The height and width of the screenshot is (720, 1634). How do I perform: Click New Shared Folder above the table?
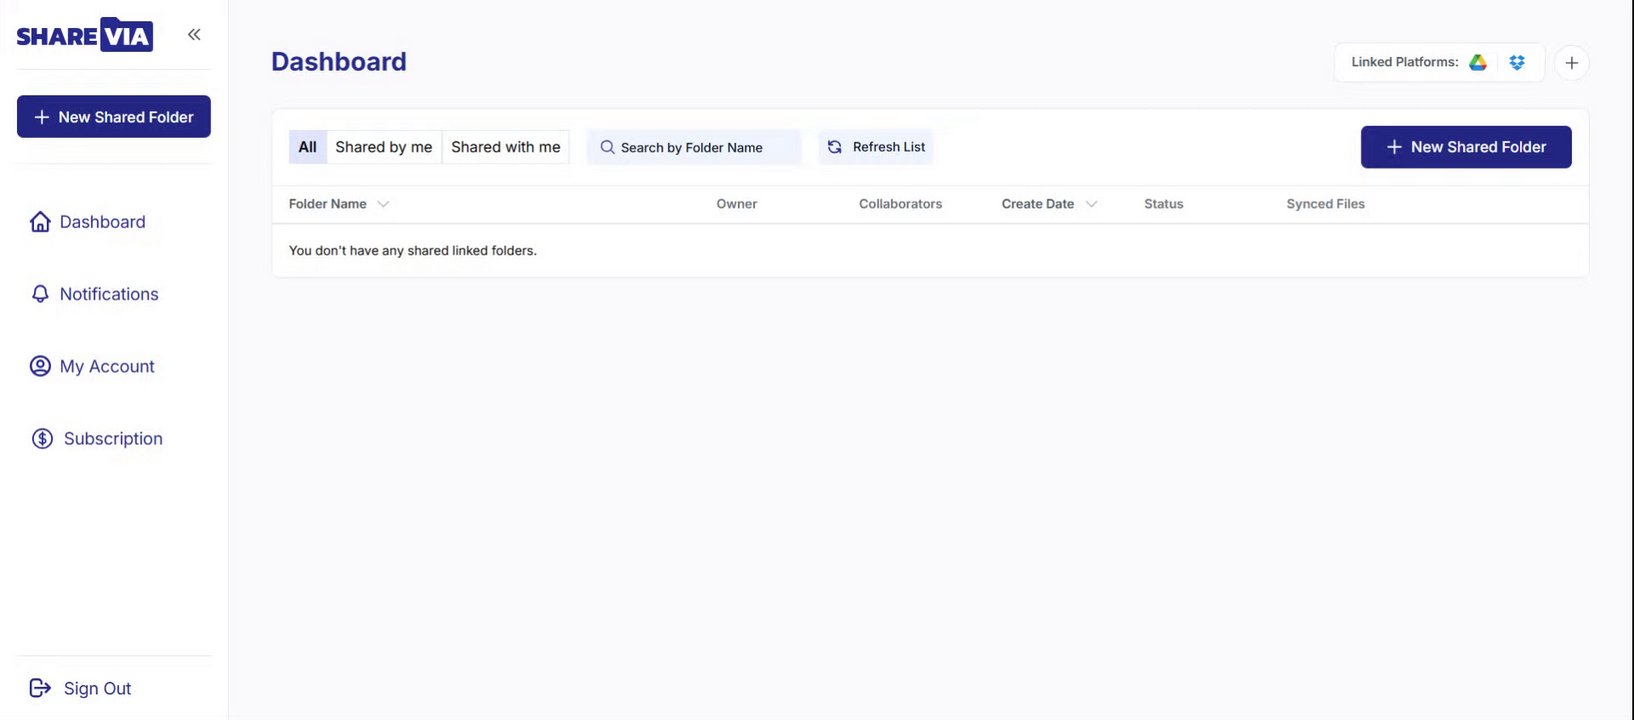(1465, 147)
